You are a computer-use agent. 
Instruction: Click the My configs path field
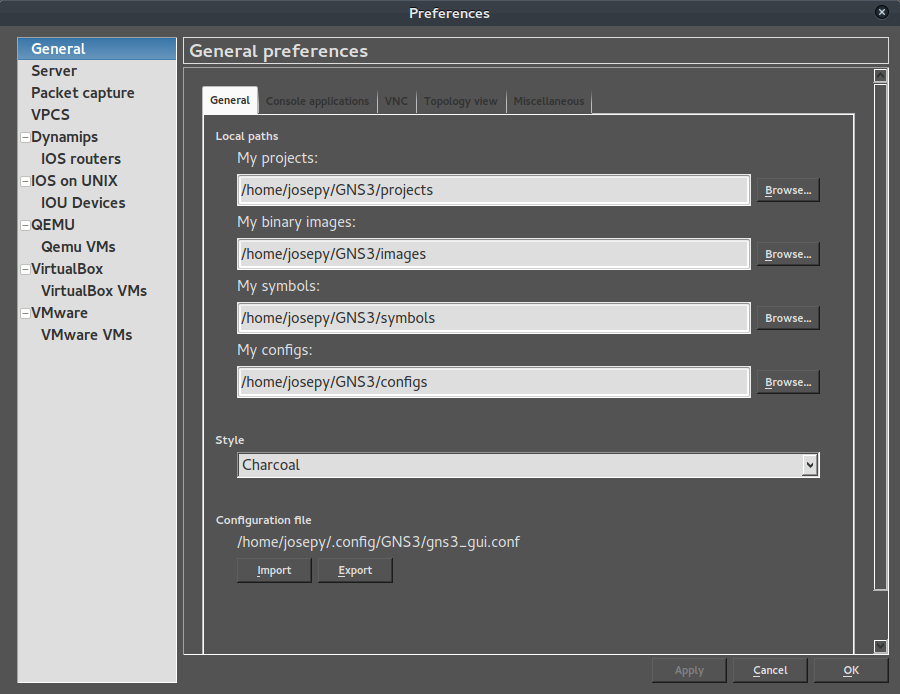pos(494,382)
